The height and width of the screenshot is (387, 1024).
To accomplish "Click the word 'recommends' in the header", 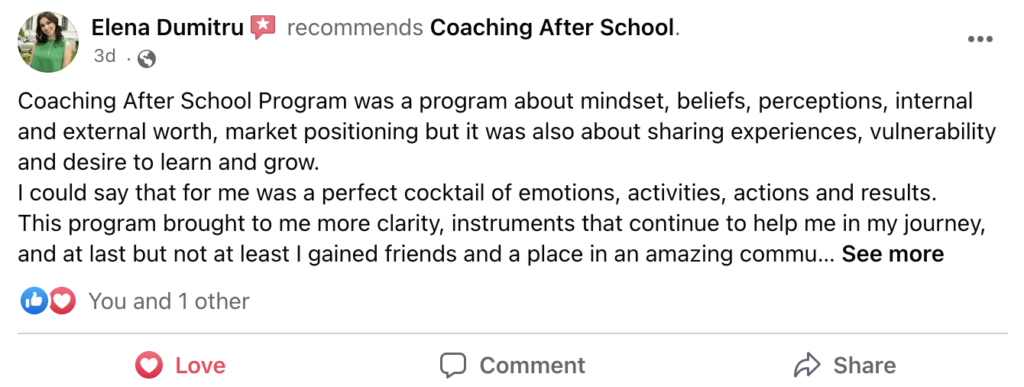I will click(x=355, y=28).
